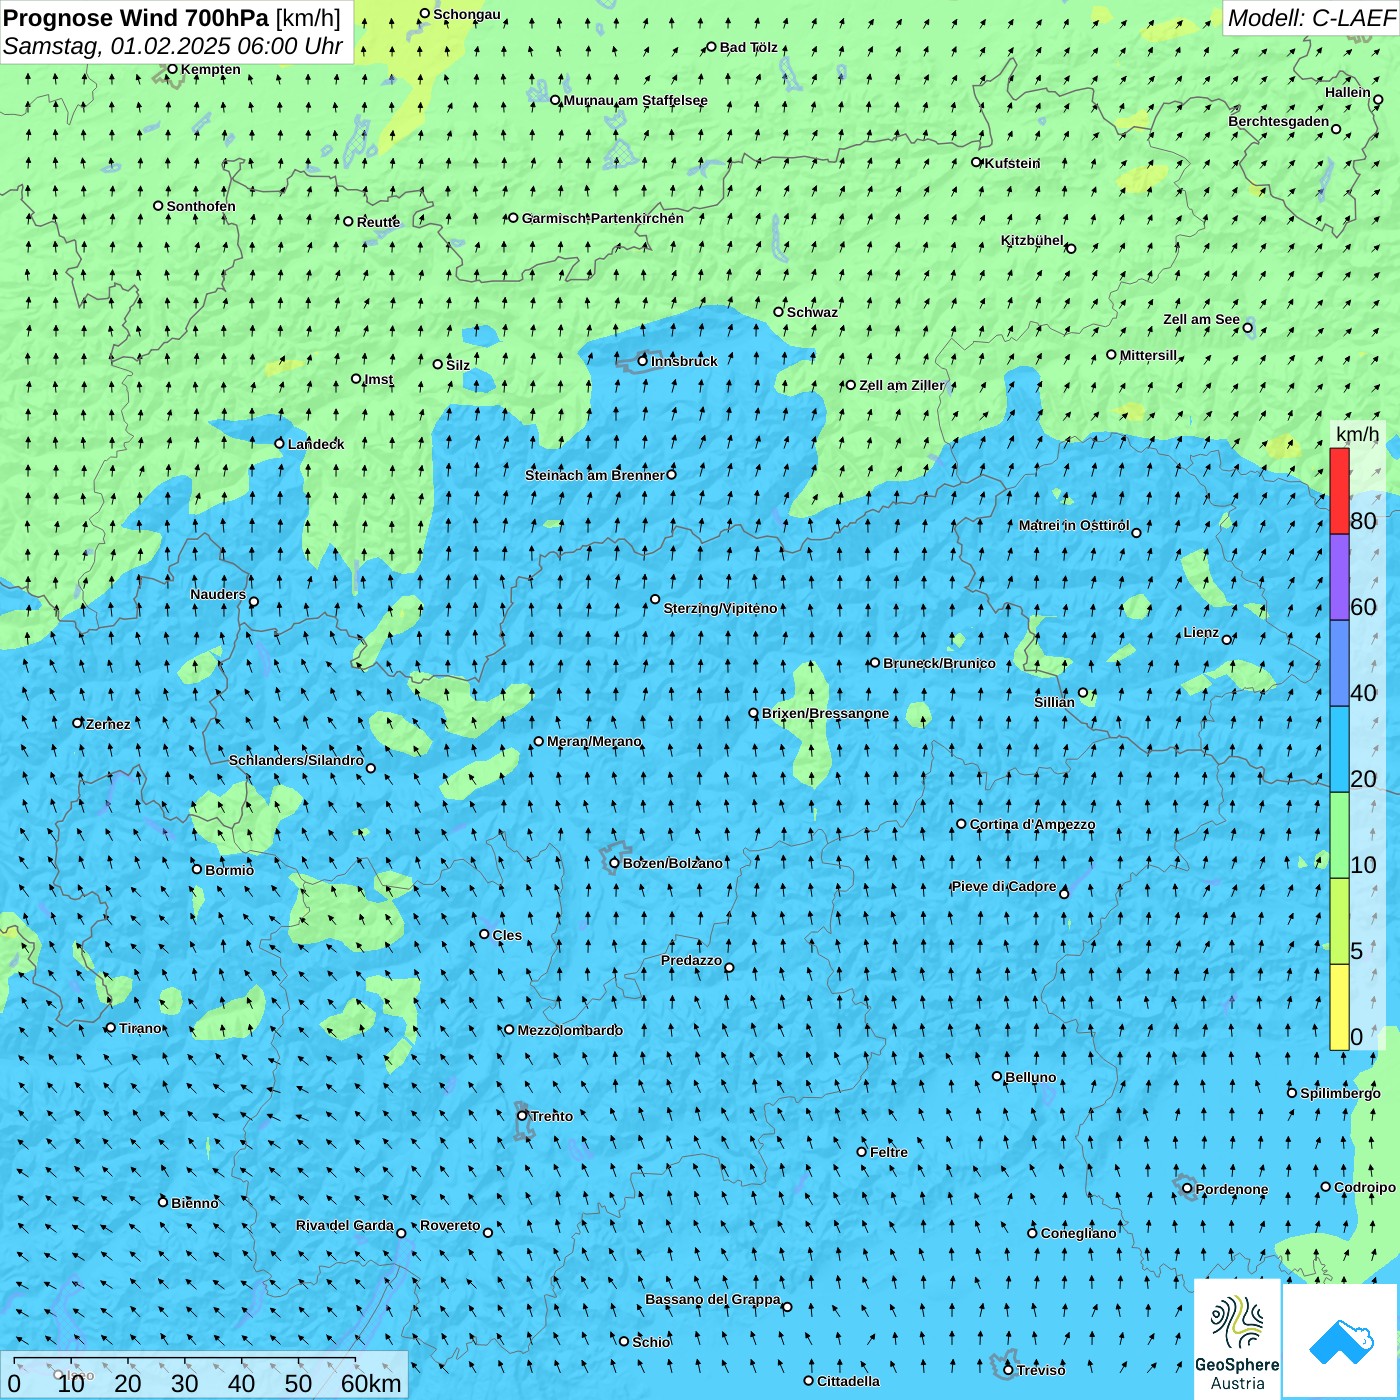Select the Landeck city label
The width and height of the screenshot is (1400, 1400).
pos(316,444)
